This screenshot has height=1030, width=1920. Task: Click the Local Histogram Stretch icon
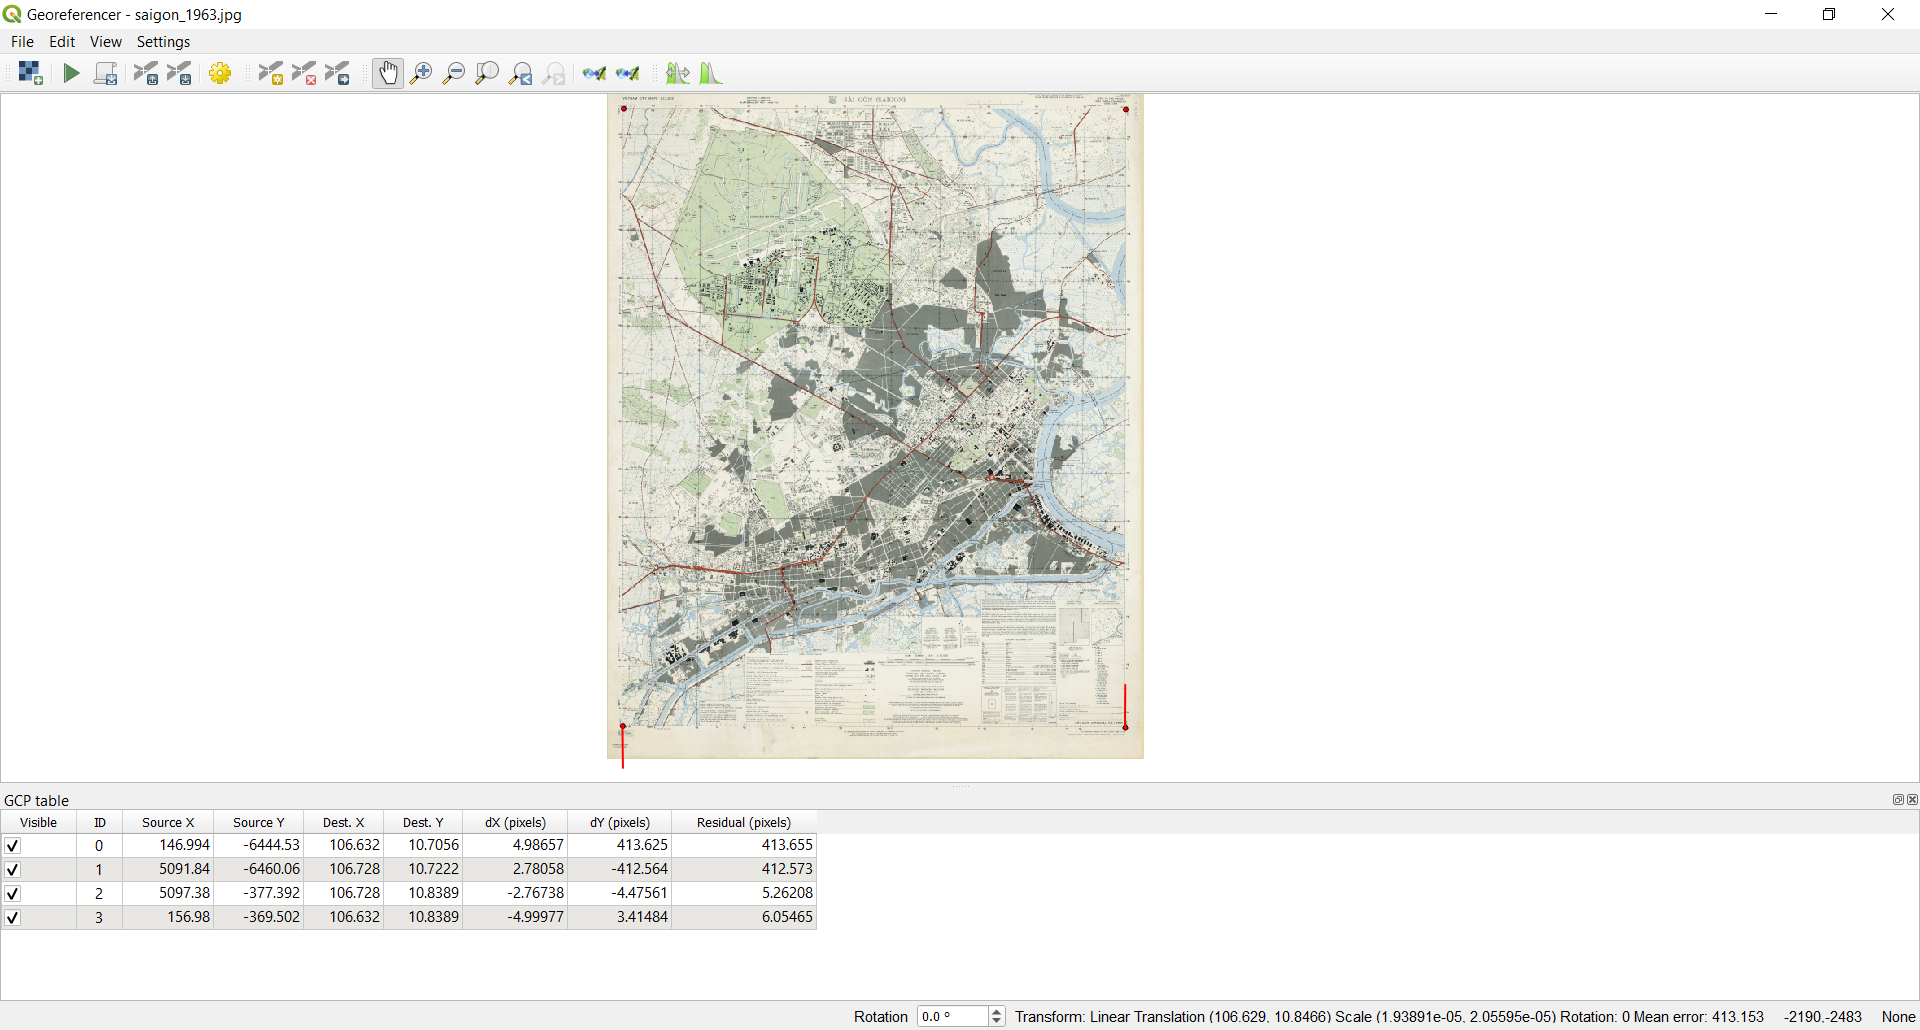[710, 73]
